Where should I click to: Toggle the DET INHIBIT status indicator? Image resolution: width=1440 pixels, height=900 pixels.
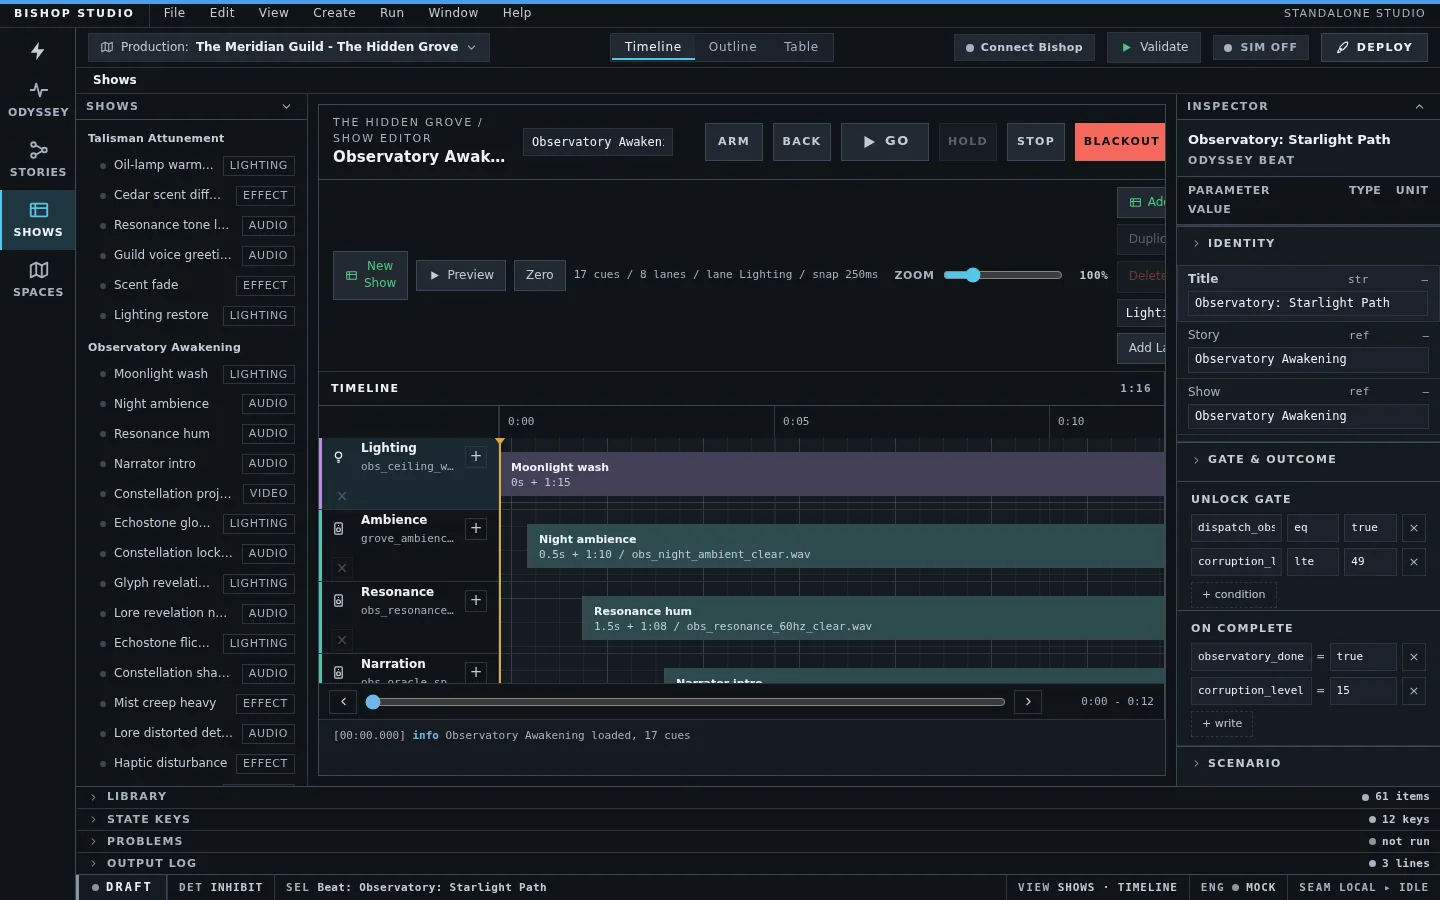220,887
